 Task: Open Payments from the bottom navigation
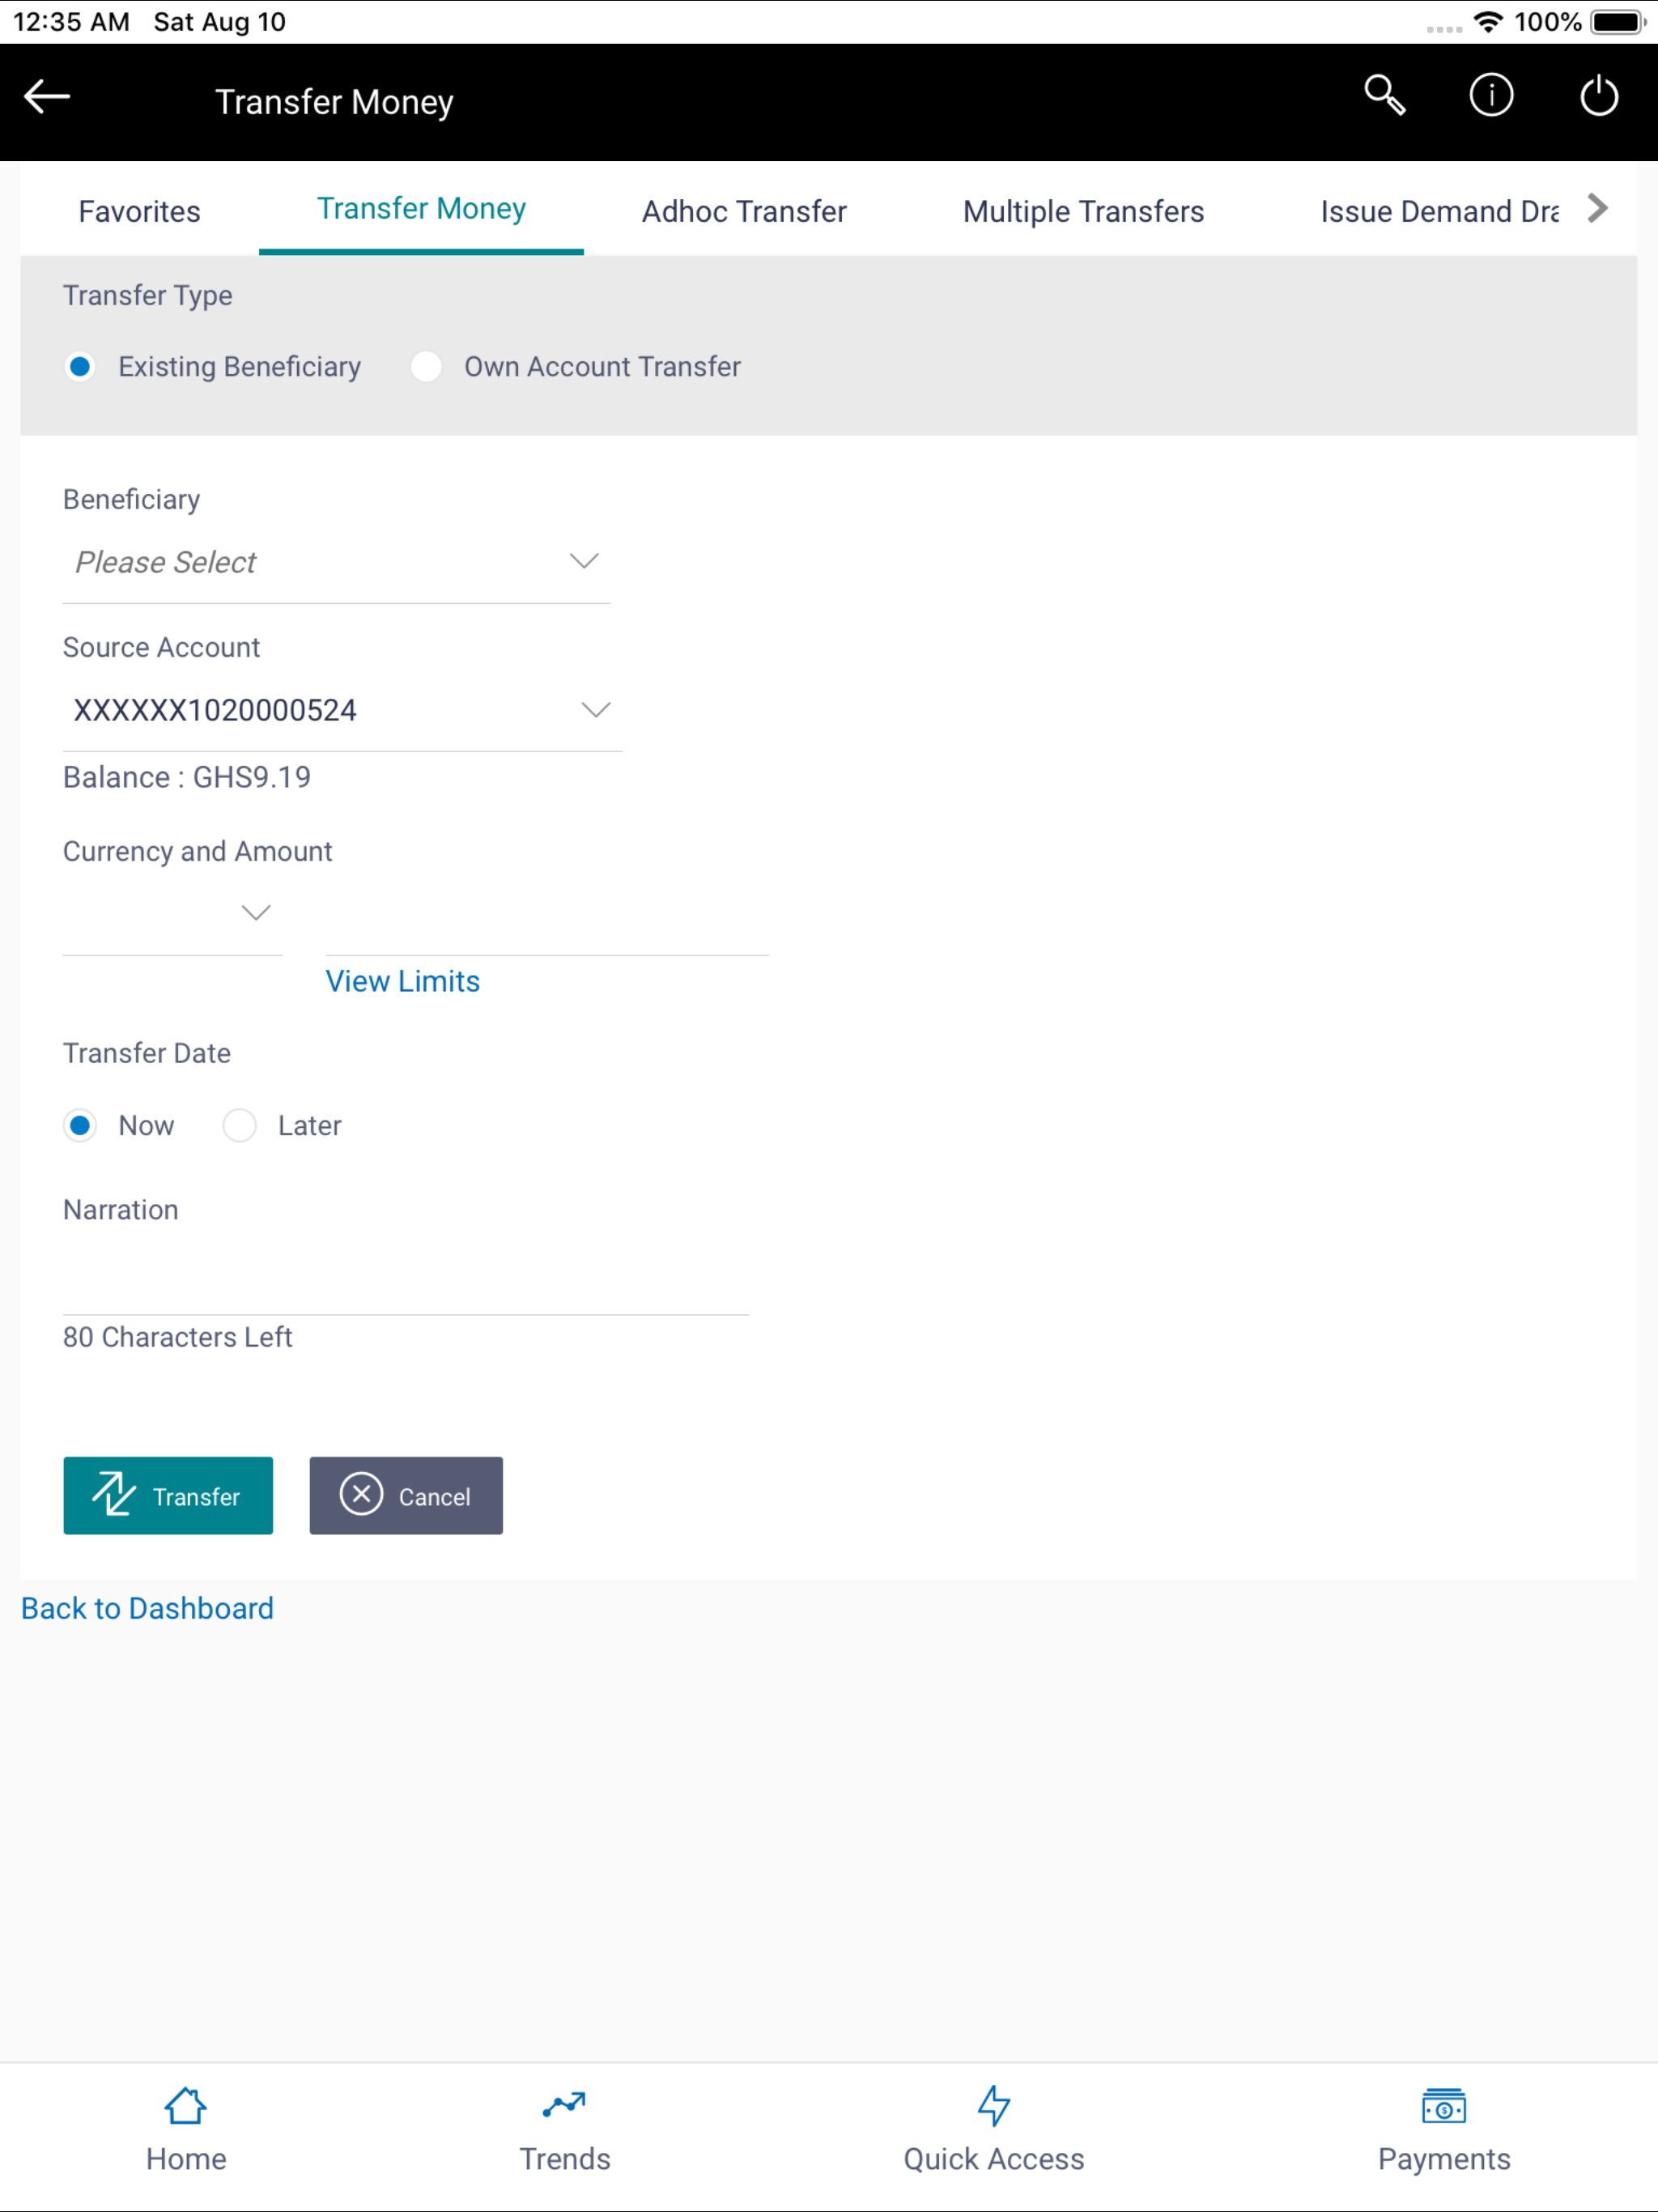[x=1443, y=2130]
